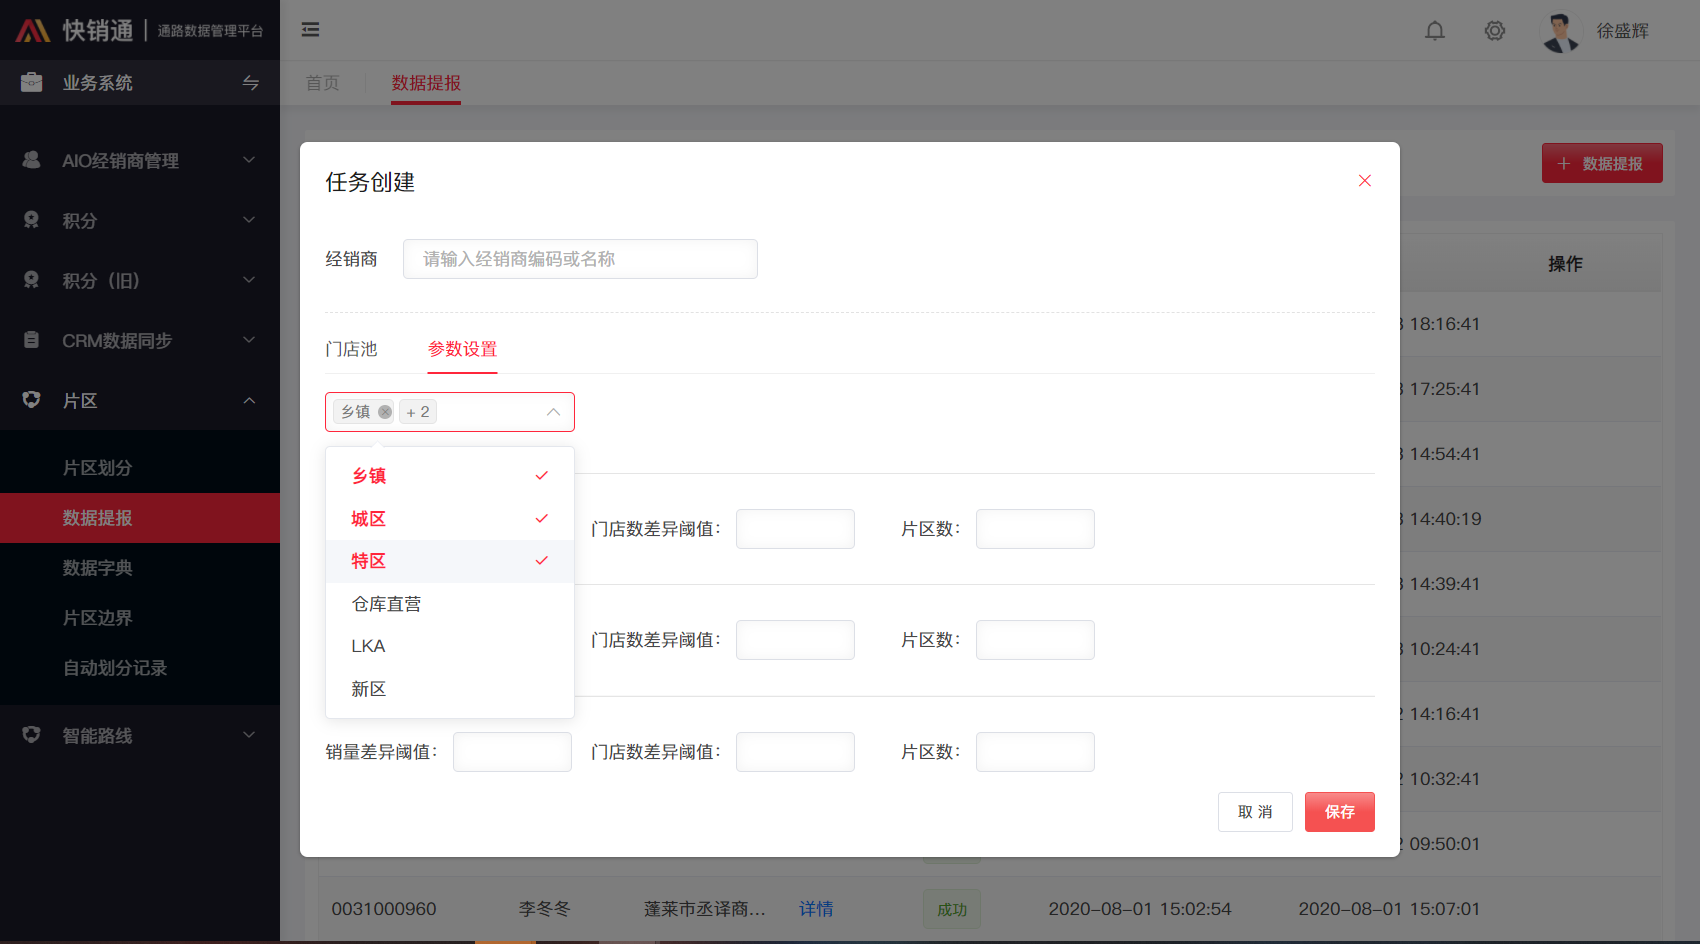Deselect 乡镇 option in dropdown
1700x944 pixels.
click(x=450, y=476)
